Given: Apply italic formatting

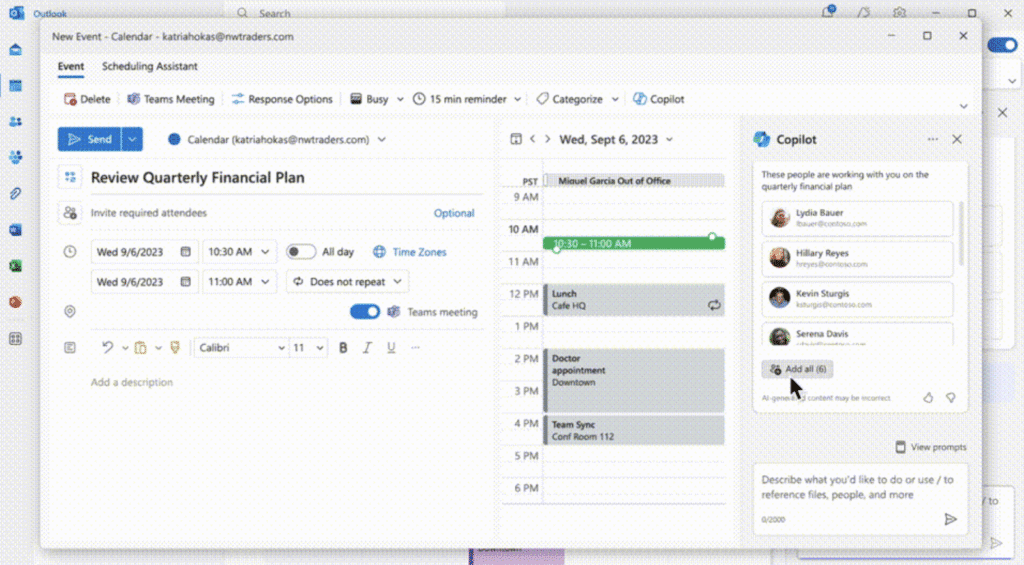Looking at the screenshot, I should (367, 347).
